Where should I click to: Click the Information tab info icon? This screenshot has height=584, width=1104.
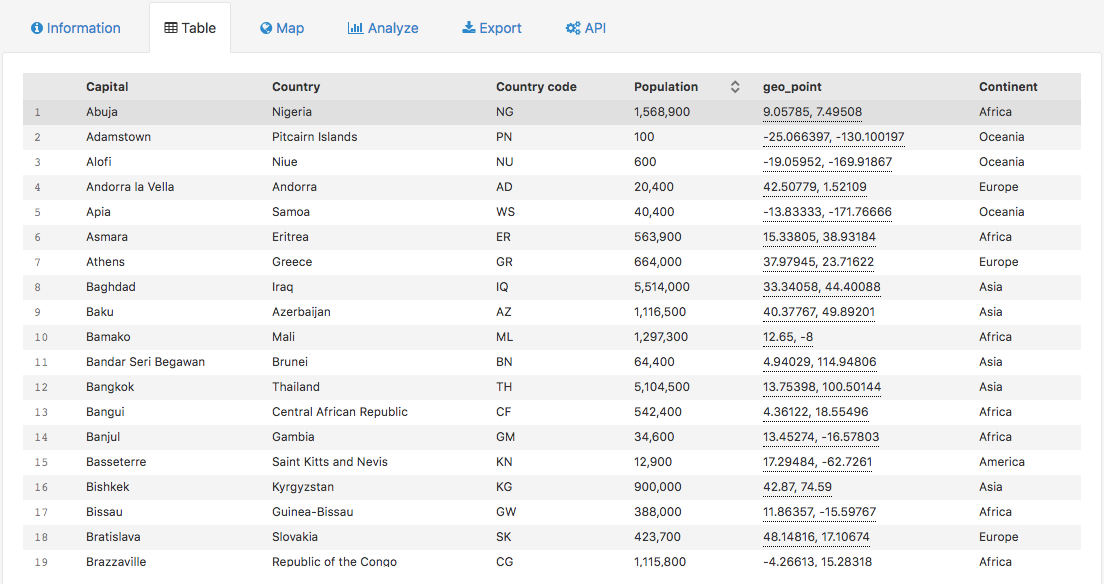pyautogui.click(x=37, y=28)
